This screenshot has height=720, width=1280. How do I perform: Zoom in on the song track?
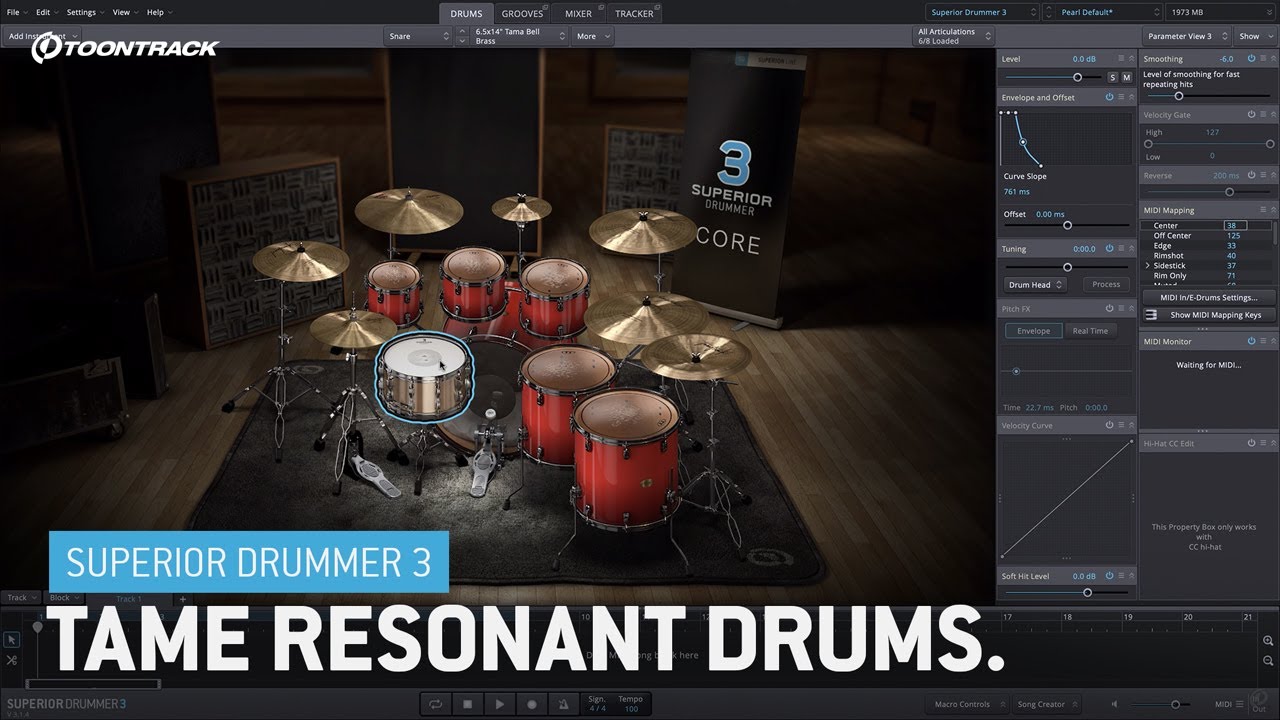coord(1268,641)
